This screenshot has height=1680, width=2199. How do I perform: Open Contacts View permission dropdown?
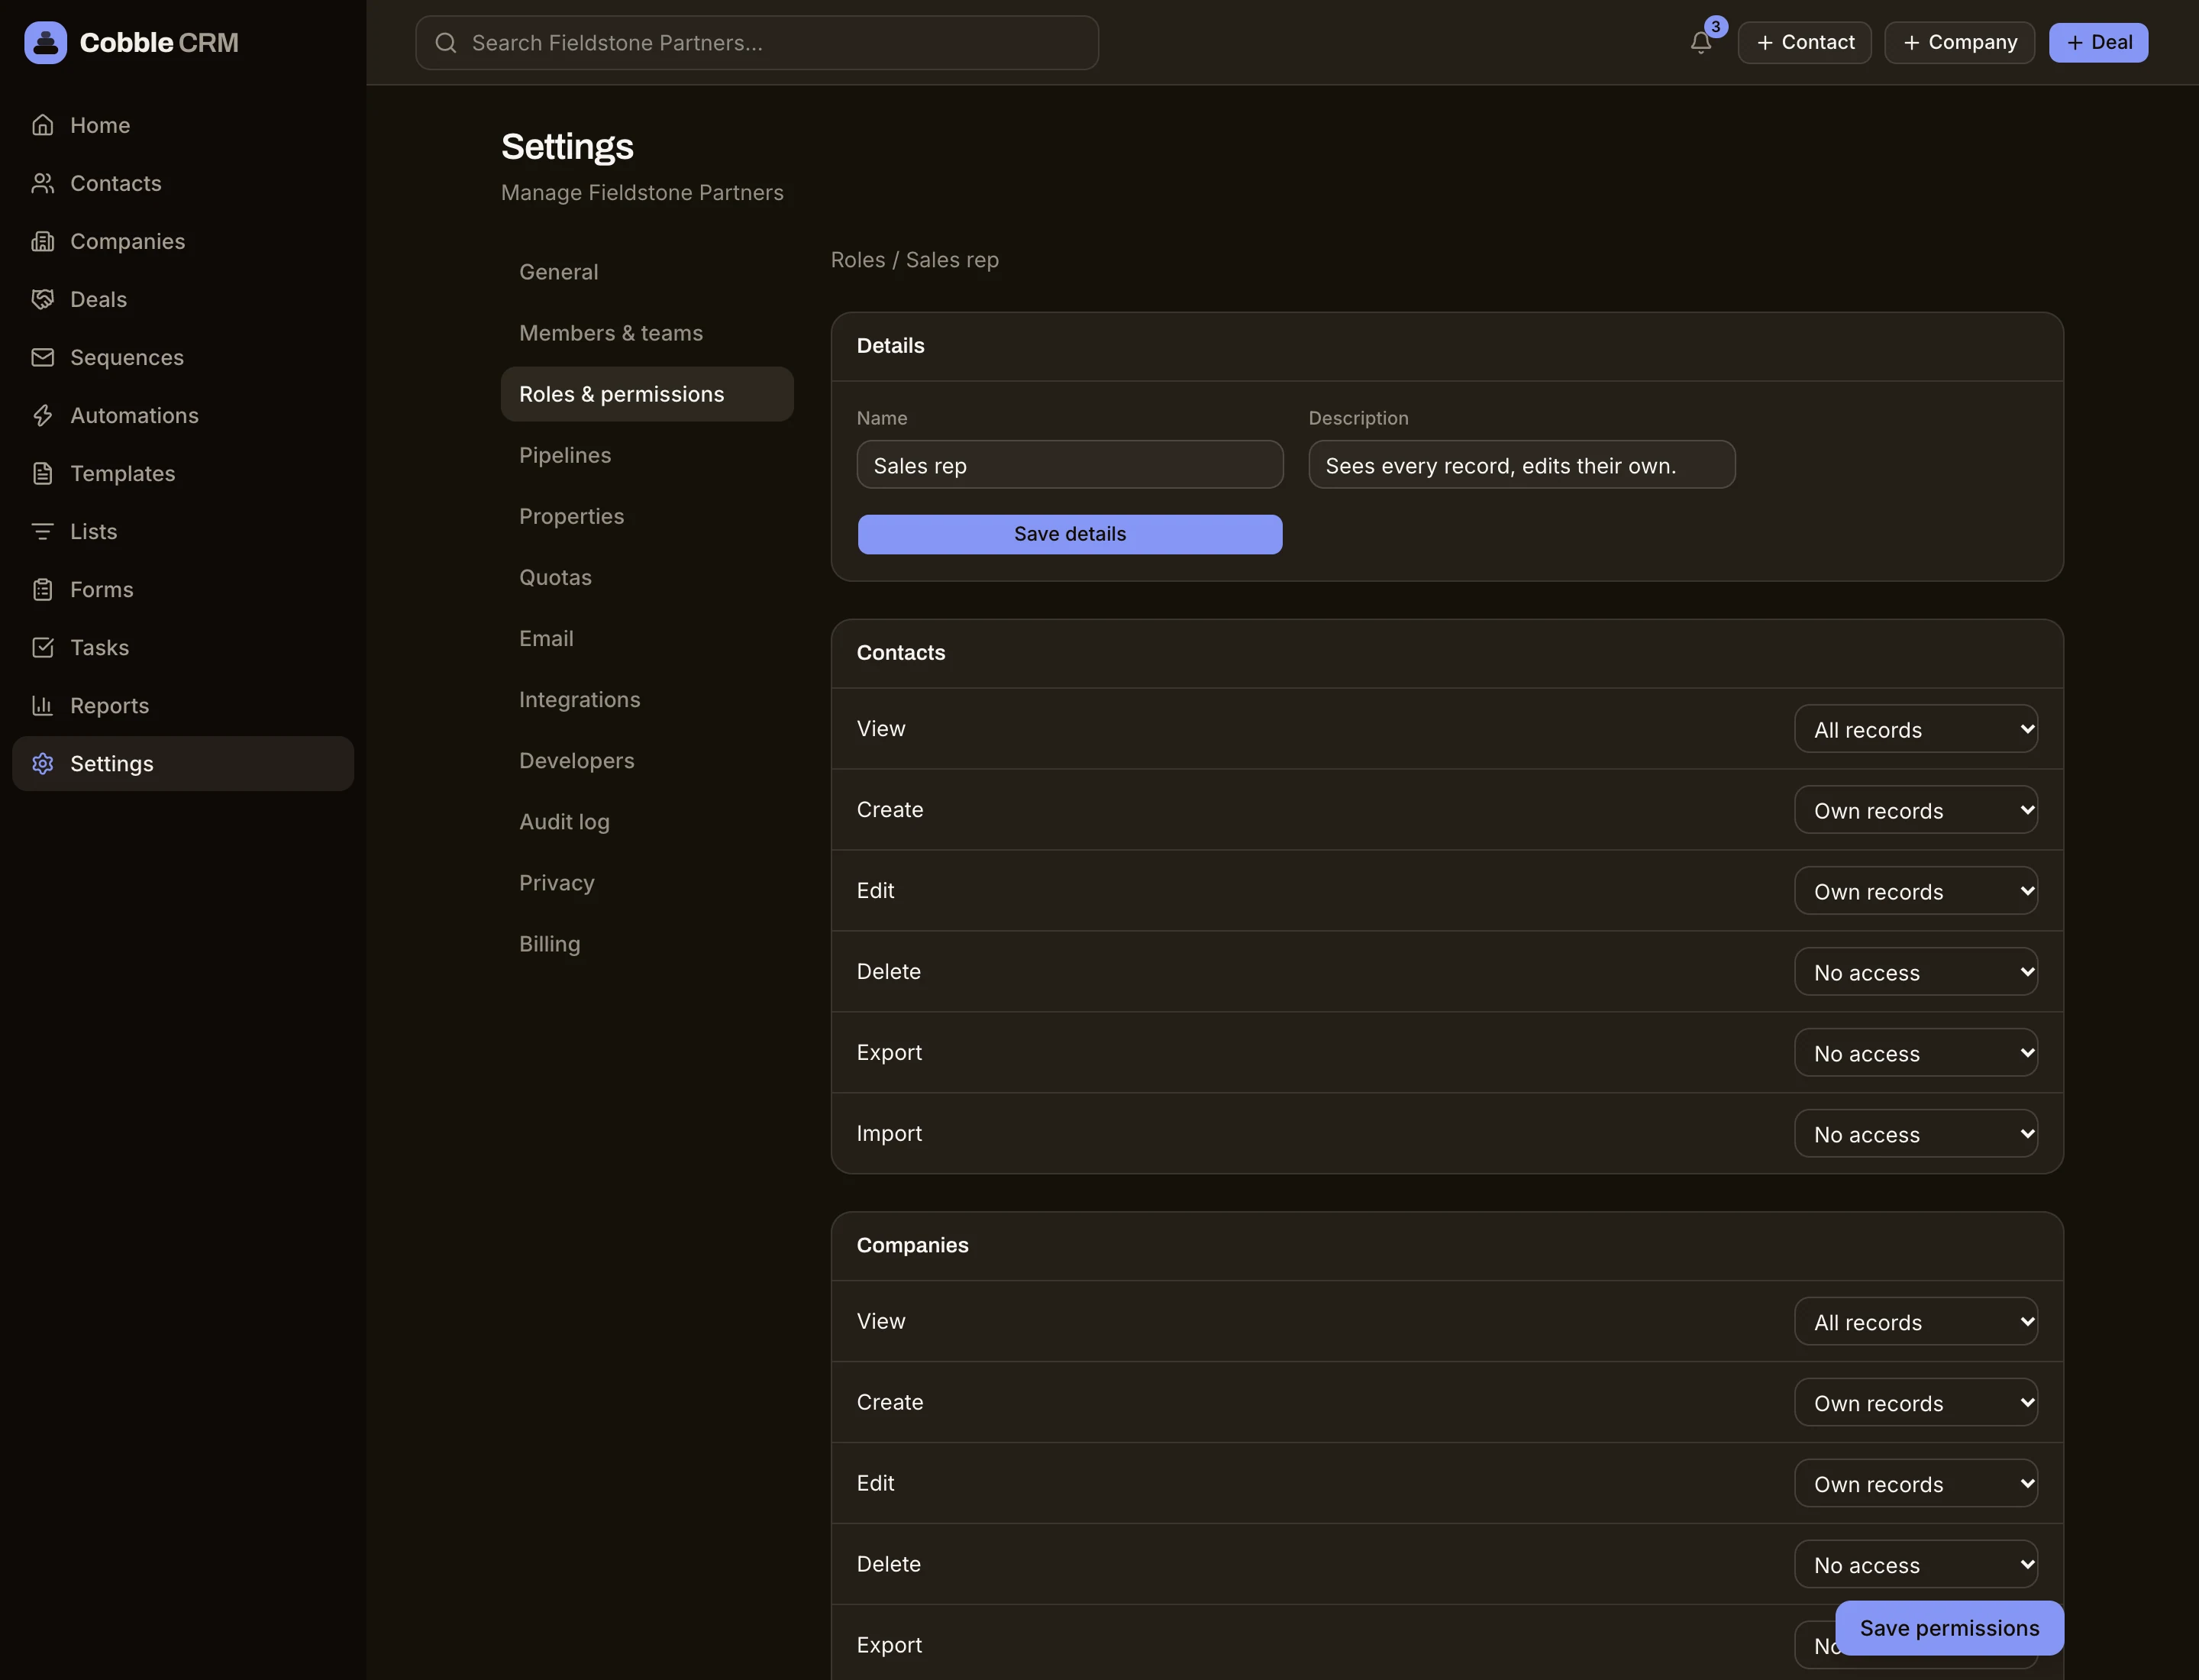[x=1915, y=729]
